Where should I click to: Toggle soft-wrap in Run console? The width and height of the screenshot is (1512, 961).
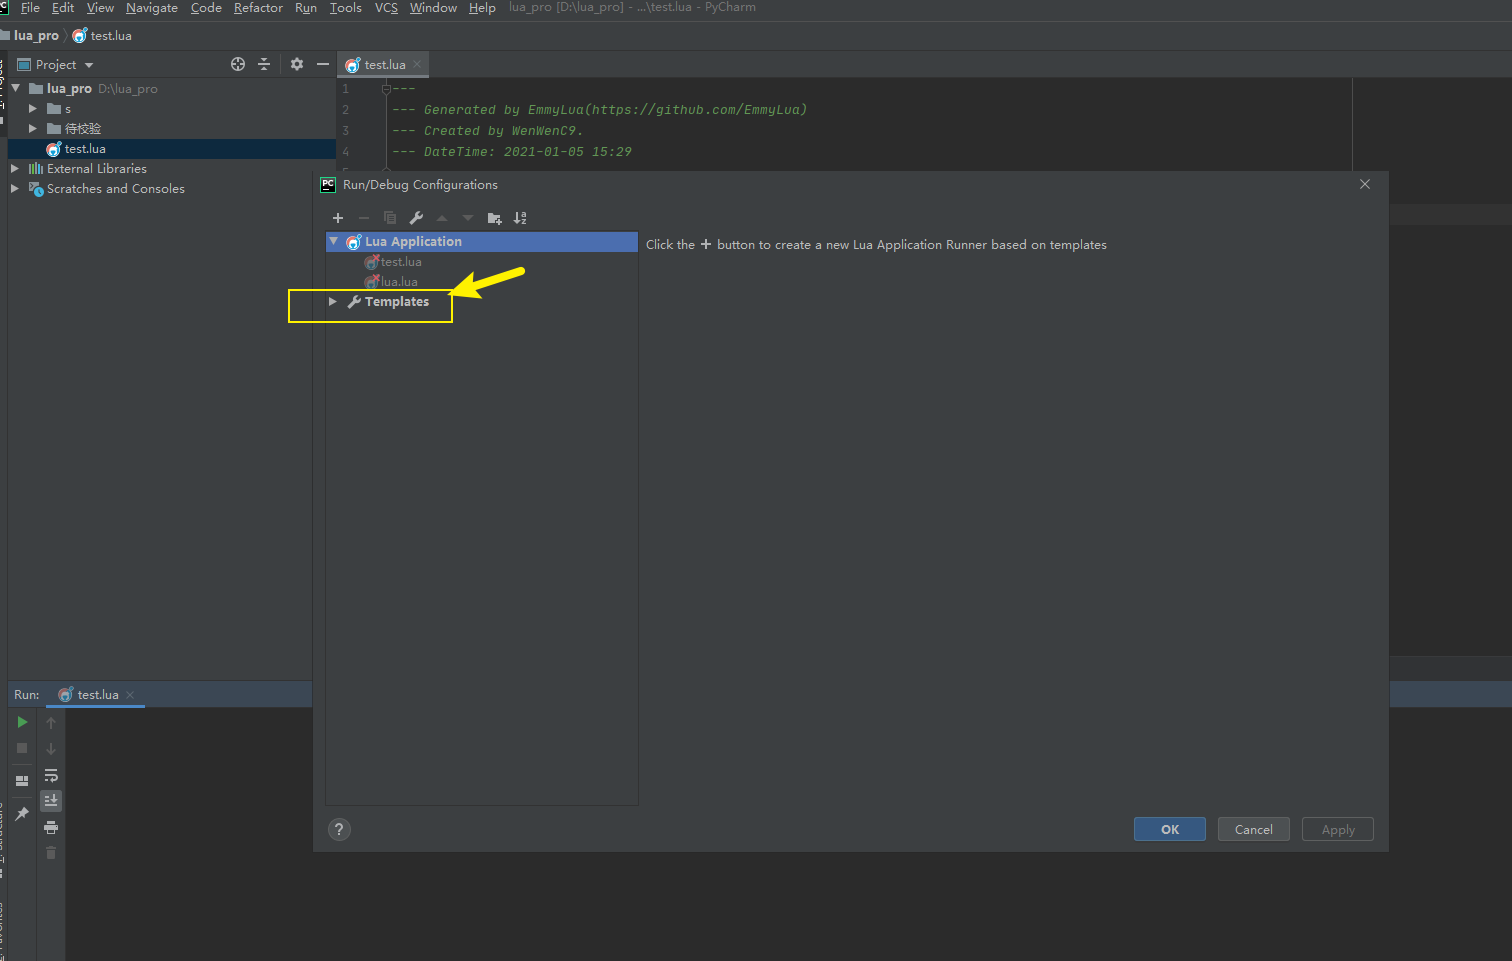(51, 775)
